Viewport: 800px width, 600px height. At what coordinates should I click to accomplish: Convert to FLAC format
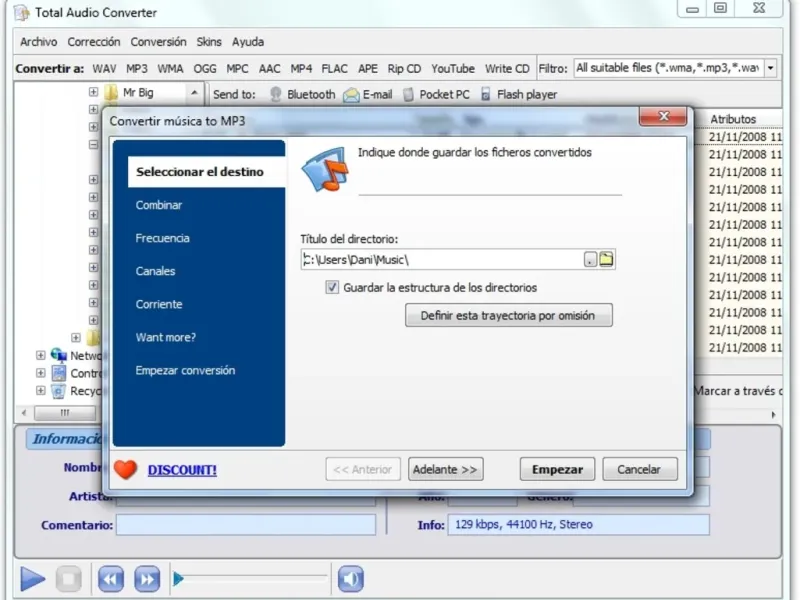pos(334,68)
